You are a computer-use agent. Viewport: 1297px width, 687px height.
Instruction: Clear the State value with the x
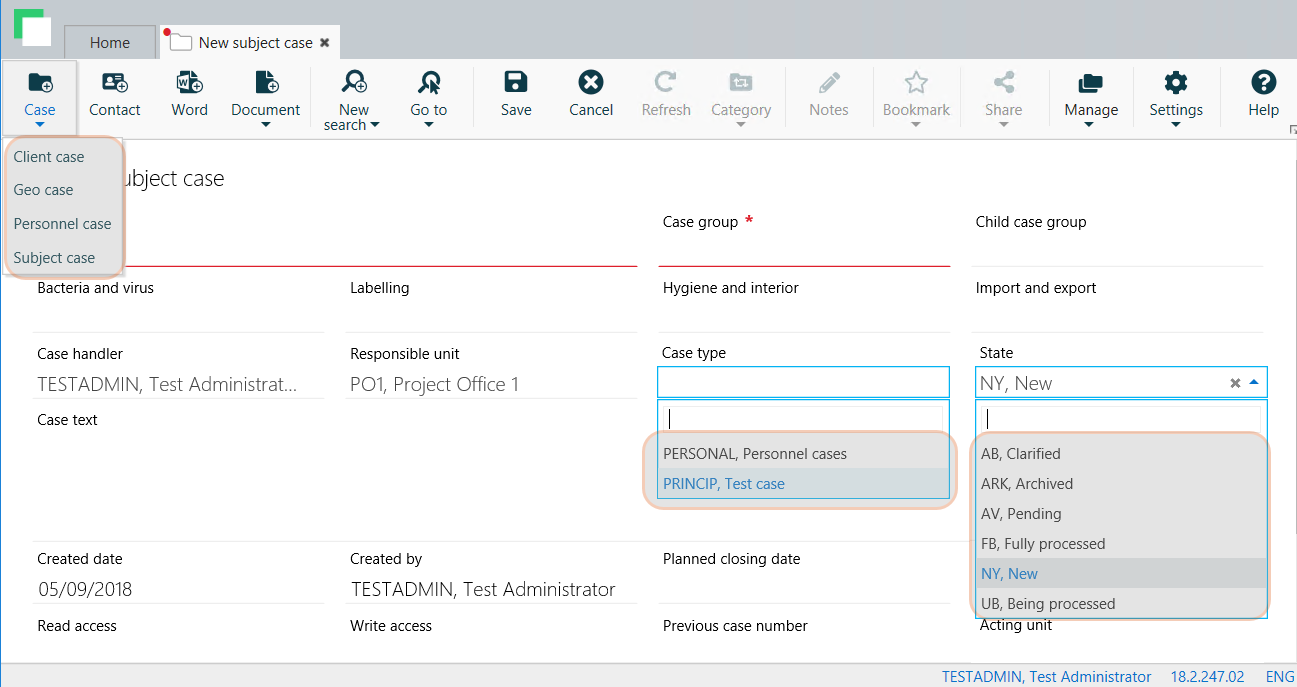point(1235,383)
